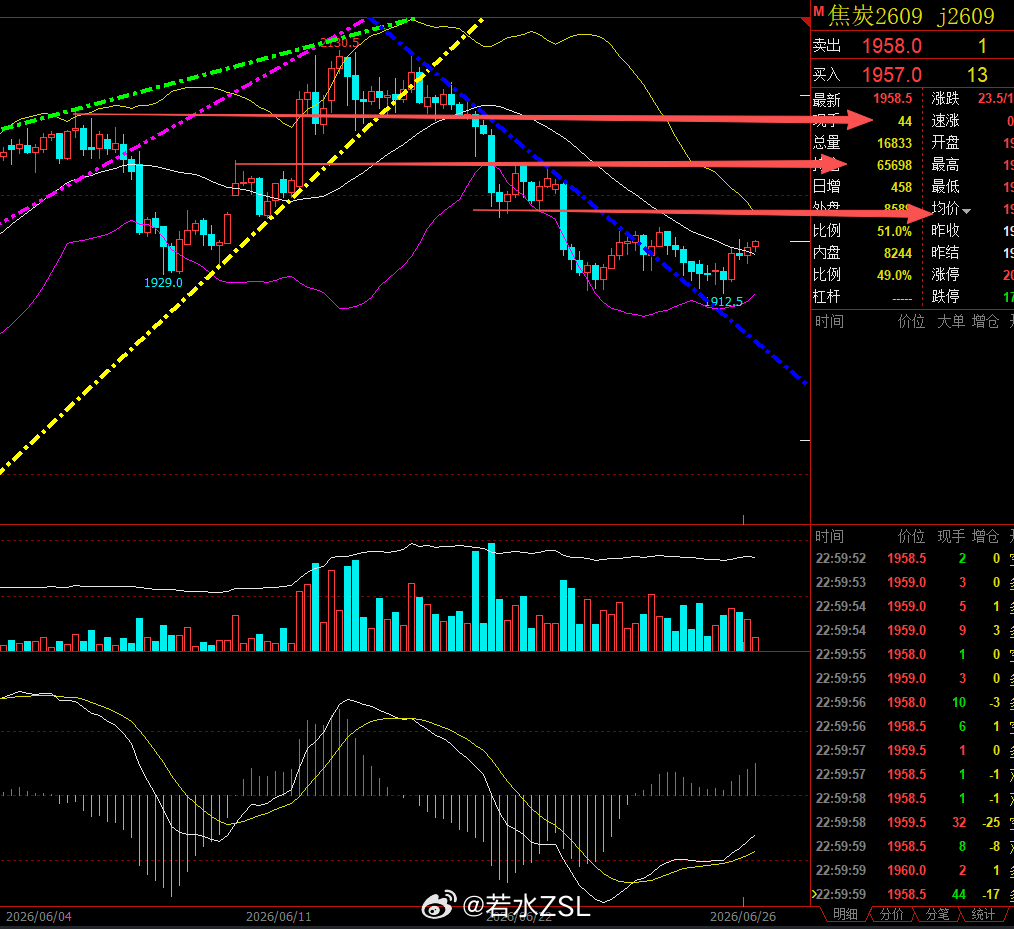This screenshot has height=929, width=1014.
Task: Click the 最低 label
Action: pos(945,187)
